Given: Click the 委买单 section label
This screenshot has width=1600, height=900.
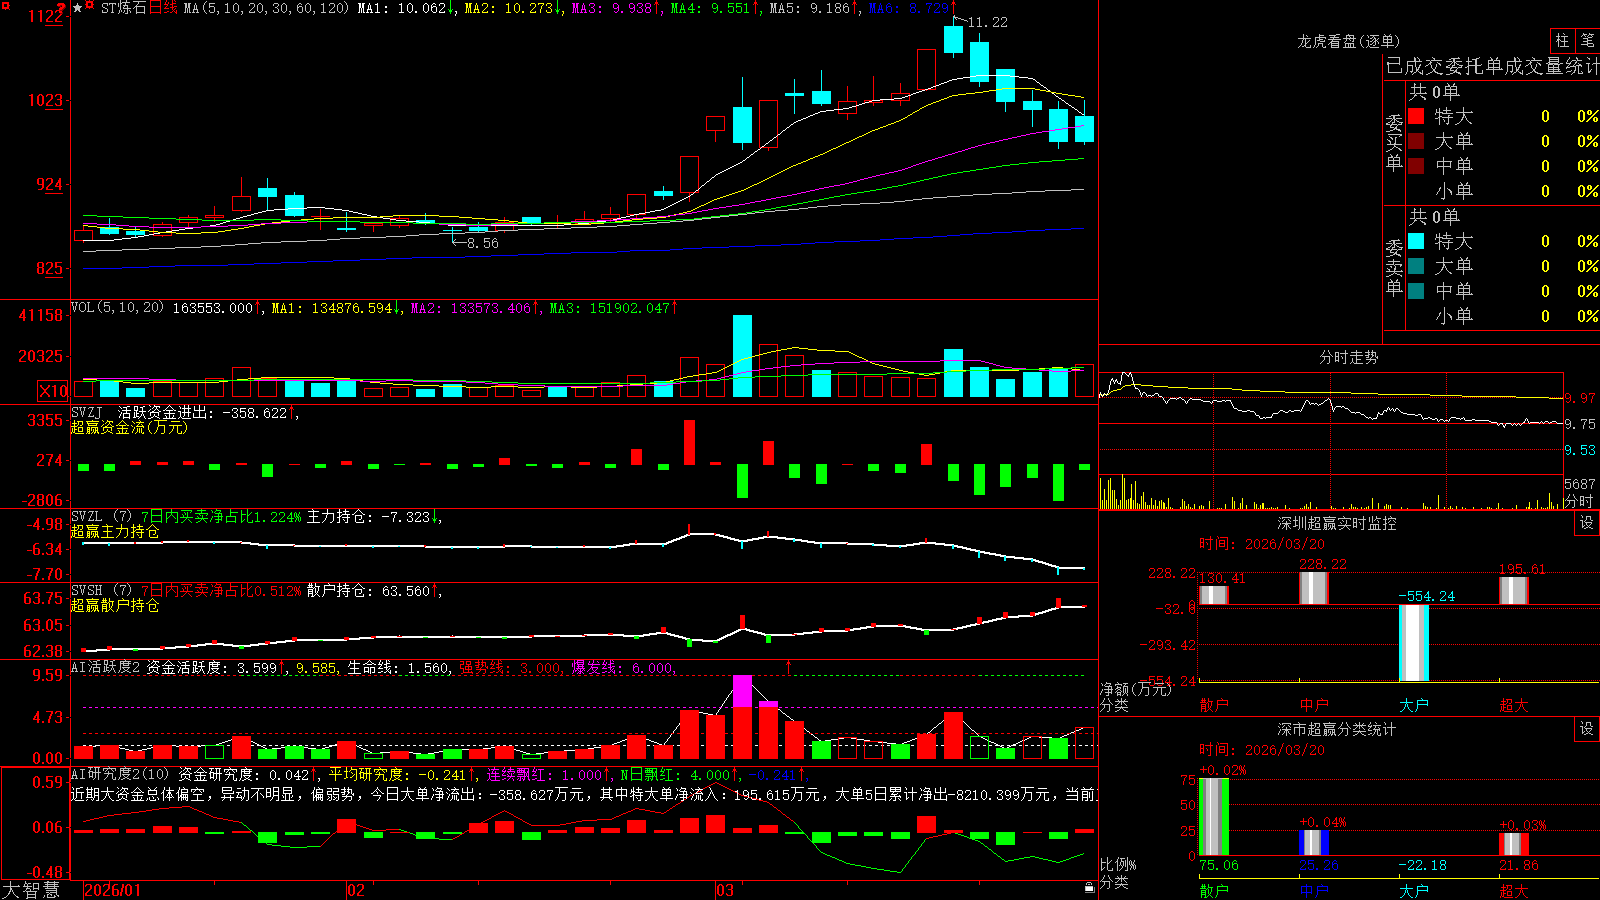Looking at the screenshot, I should 1394,142.
